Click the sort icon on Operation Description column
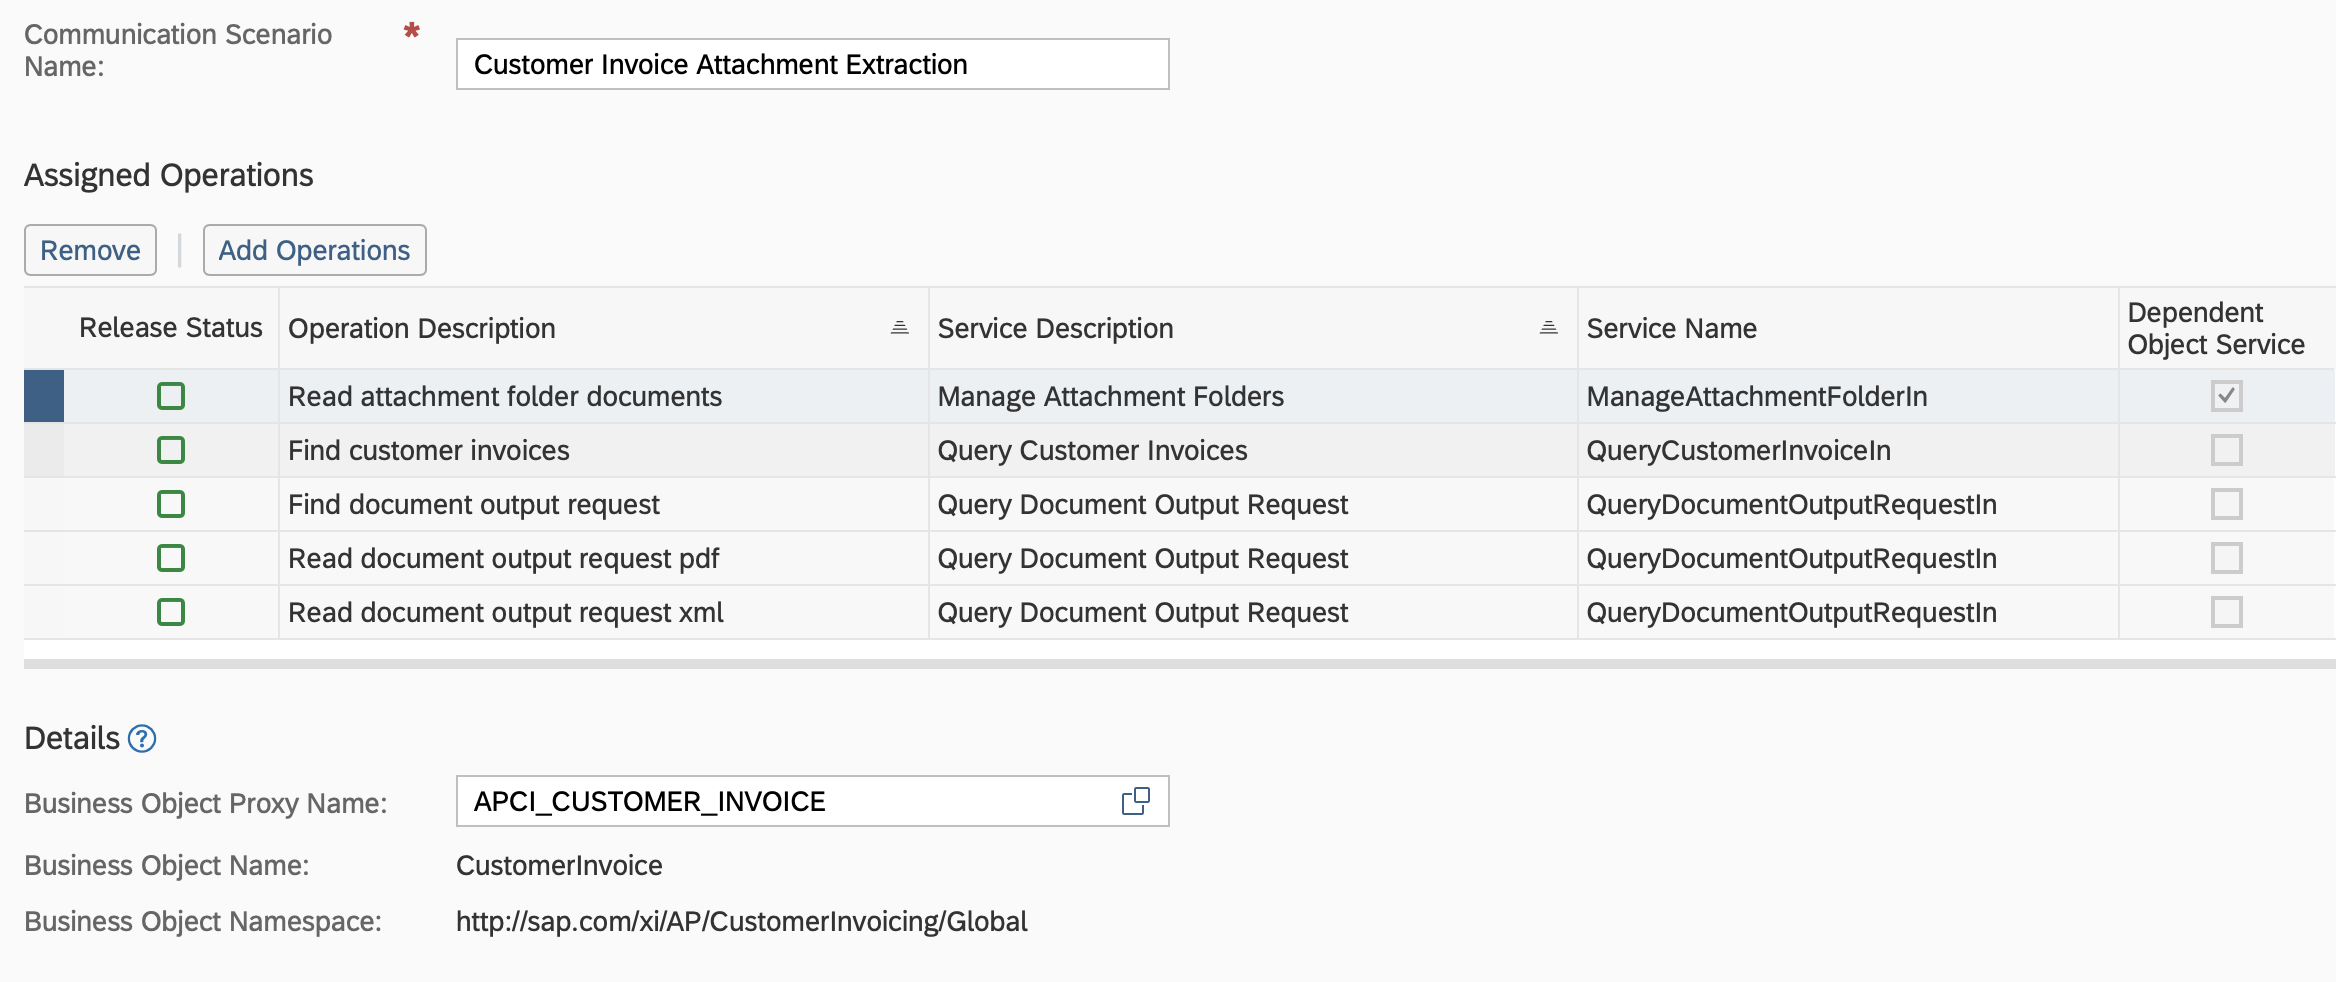The height and width of the screenshot is (982, 2336). point(898,327)
